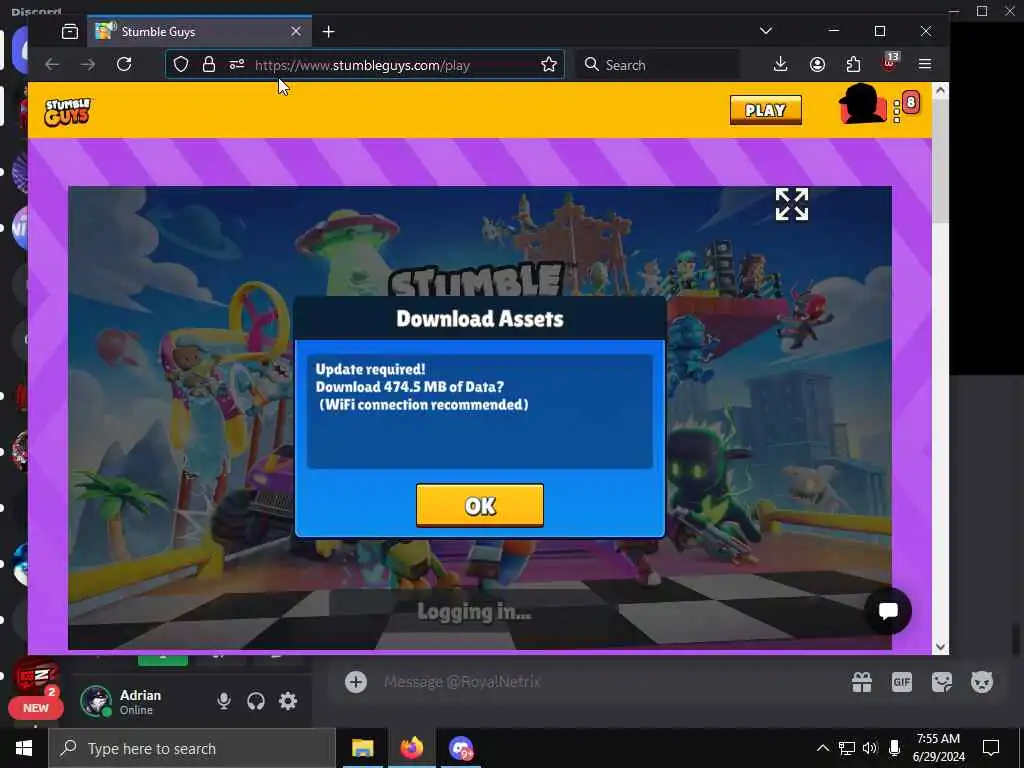
Task: Click the Type here to search box
Action: coord(192,748)
